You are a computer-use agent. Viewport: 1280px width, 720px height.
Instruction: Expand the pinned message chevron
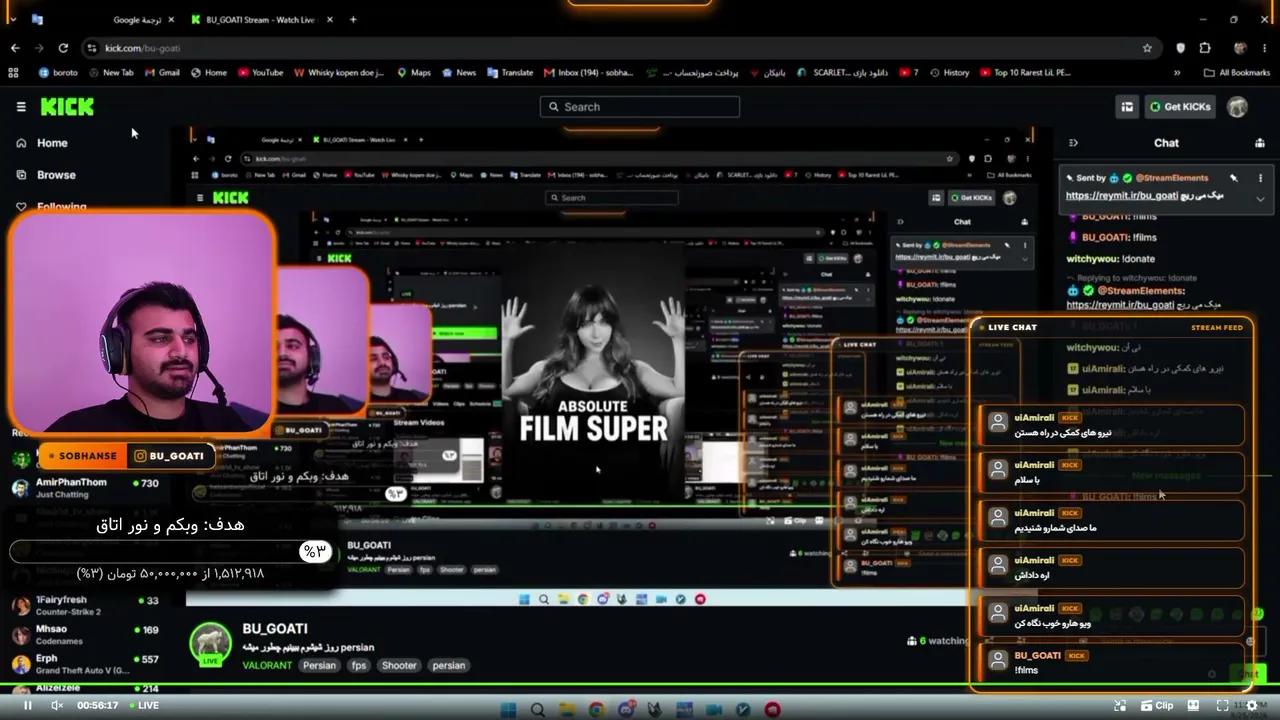[1260, 198]
